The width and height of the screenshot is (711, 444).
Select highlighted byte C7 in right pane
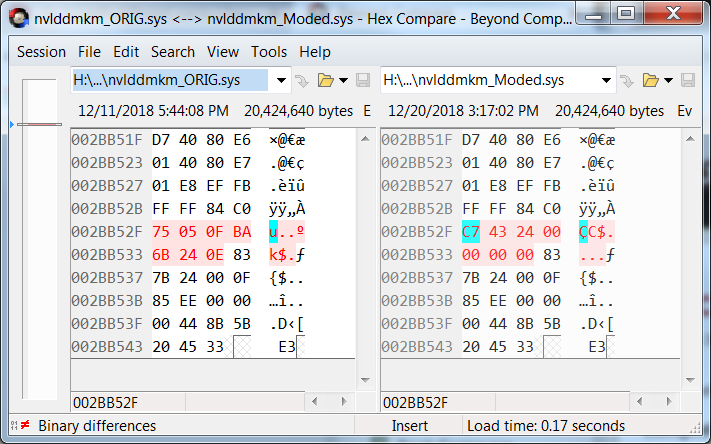tap(471, 232)
